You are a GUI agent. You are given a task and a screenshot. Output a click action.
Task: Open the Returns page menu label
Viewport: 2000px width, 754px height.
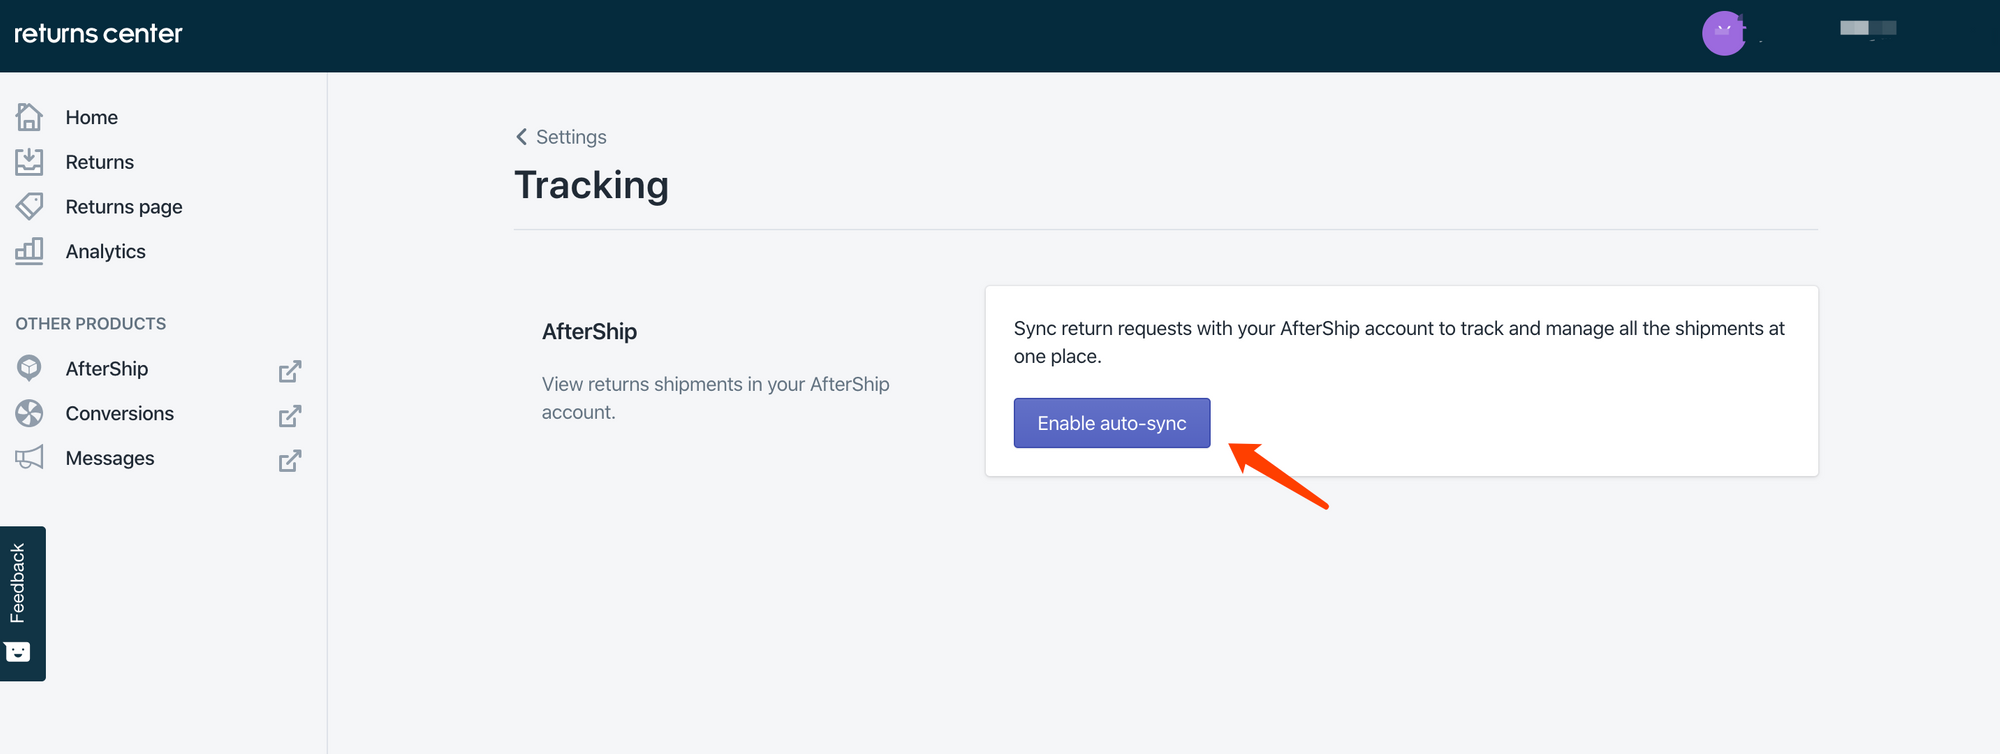click(124, 207)
